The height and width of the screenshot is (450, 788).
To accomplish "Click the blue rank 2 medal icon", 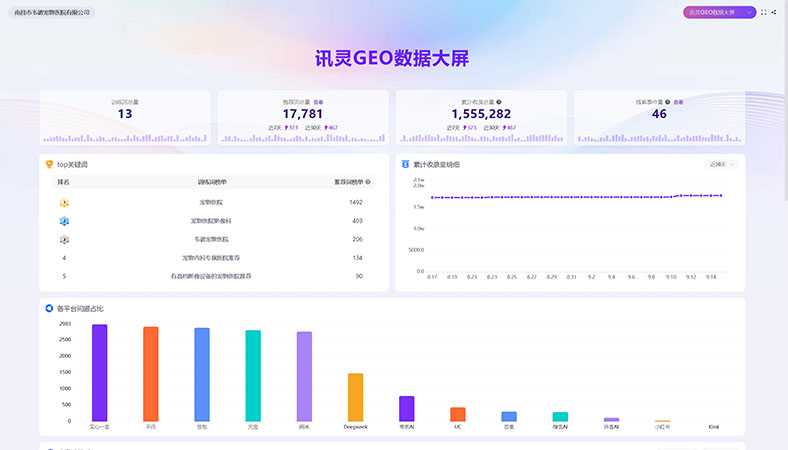I will tap(64, 221).
